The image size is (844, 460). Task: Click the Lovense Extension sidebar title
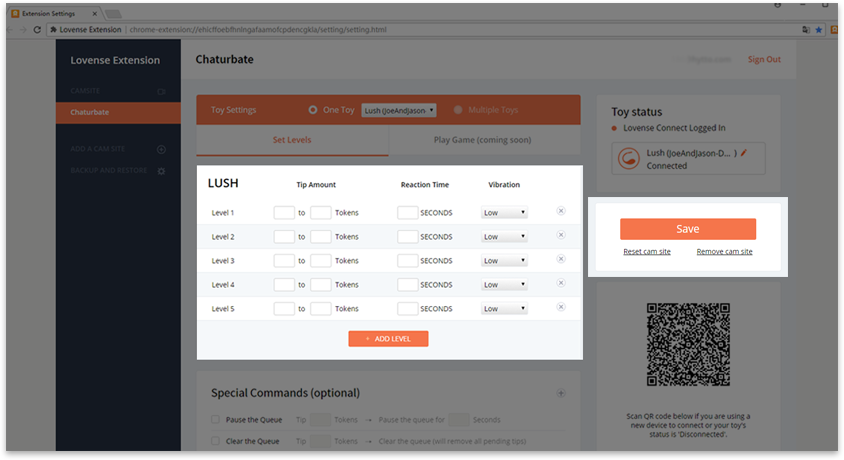tap(115, 60)
